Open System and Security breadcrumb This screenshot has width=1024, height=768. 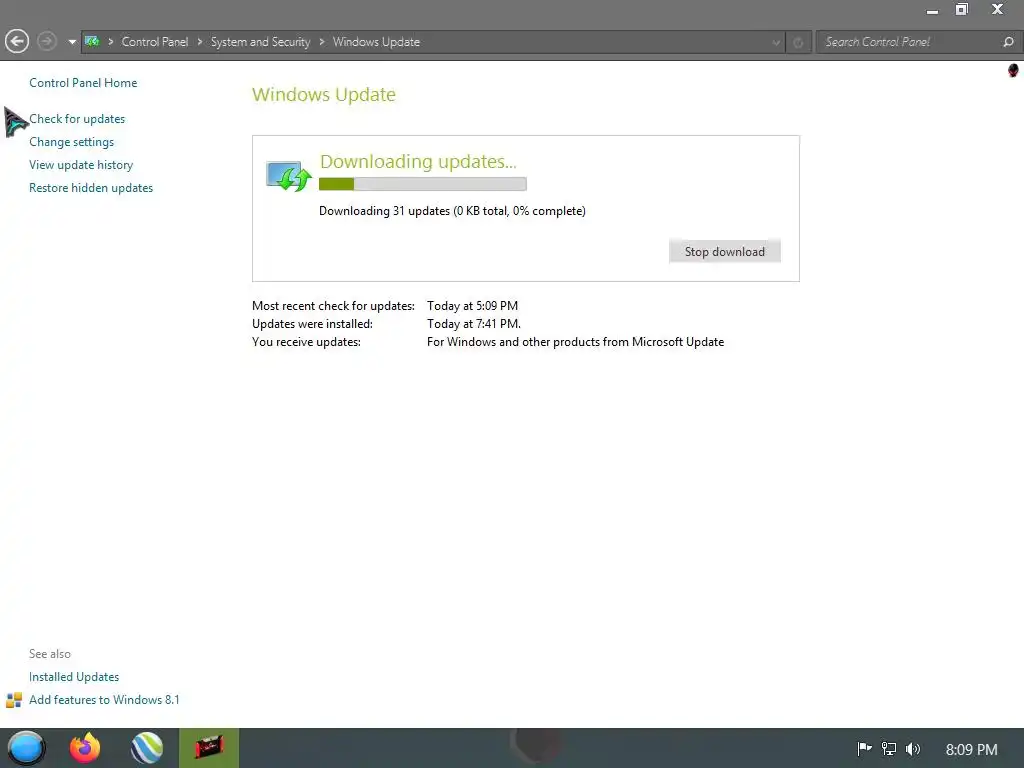click(260, 42)
